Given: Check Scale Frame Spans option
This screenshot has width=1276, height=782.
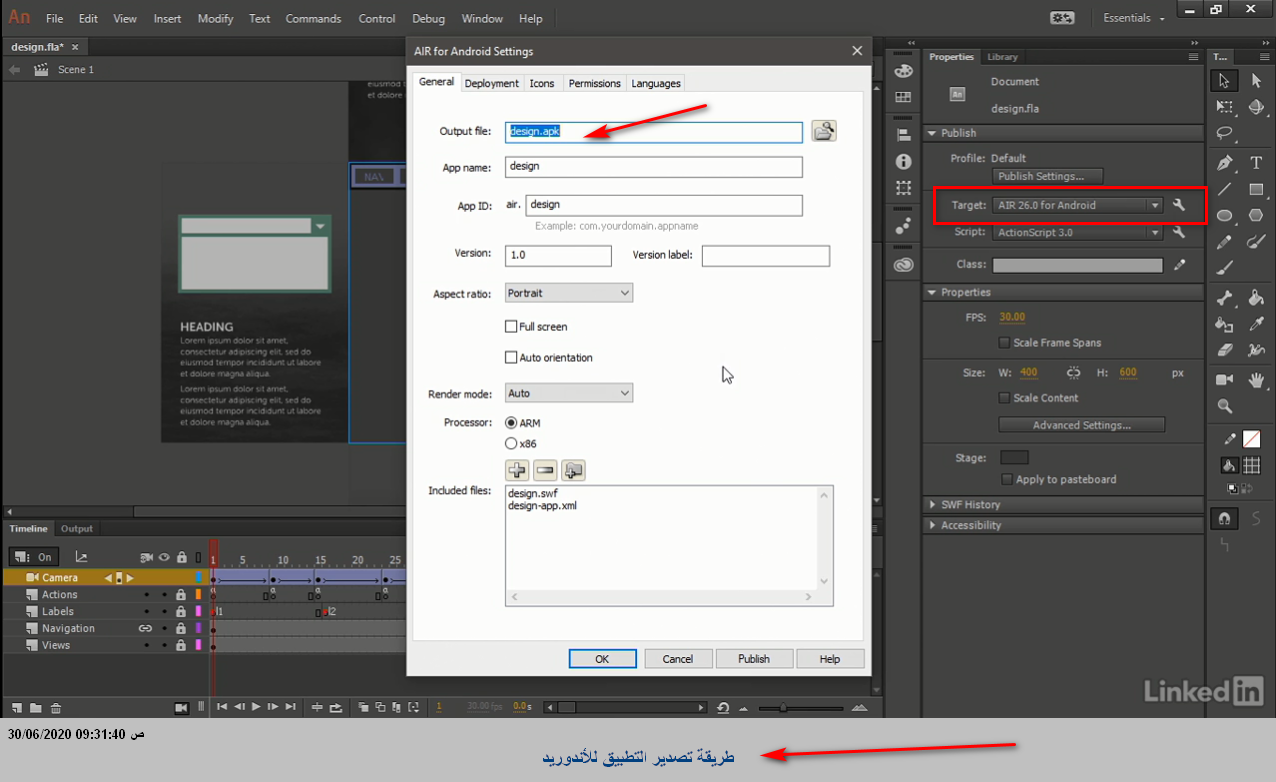Looking at the screenshot, I should [1004, 343].
